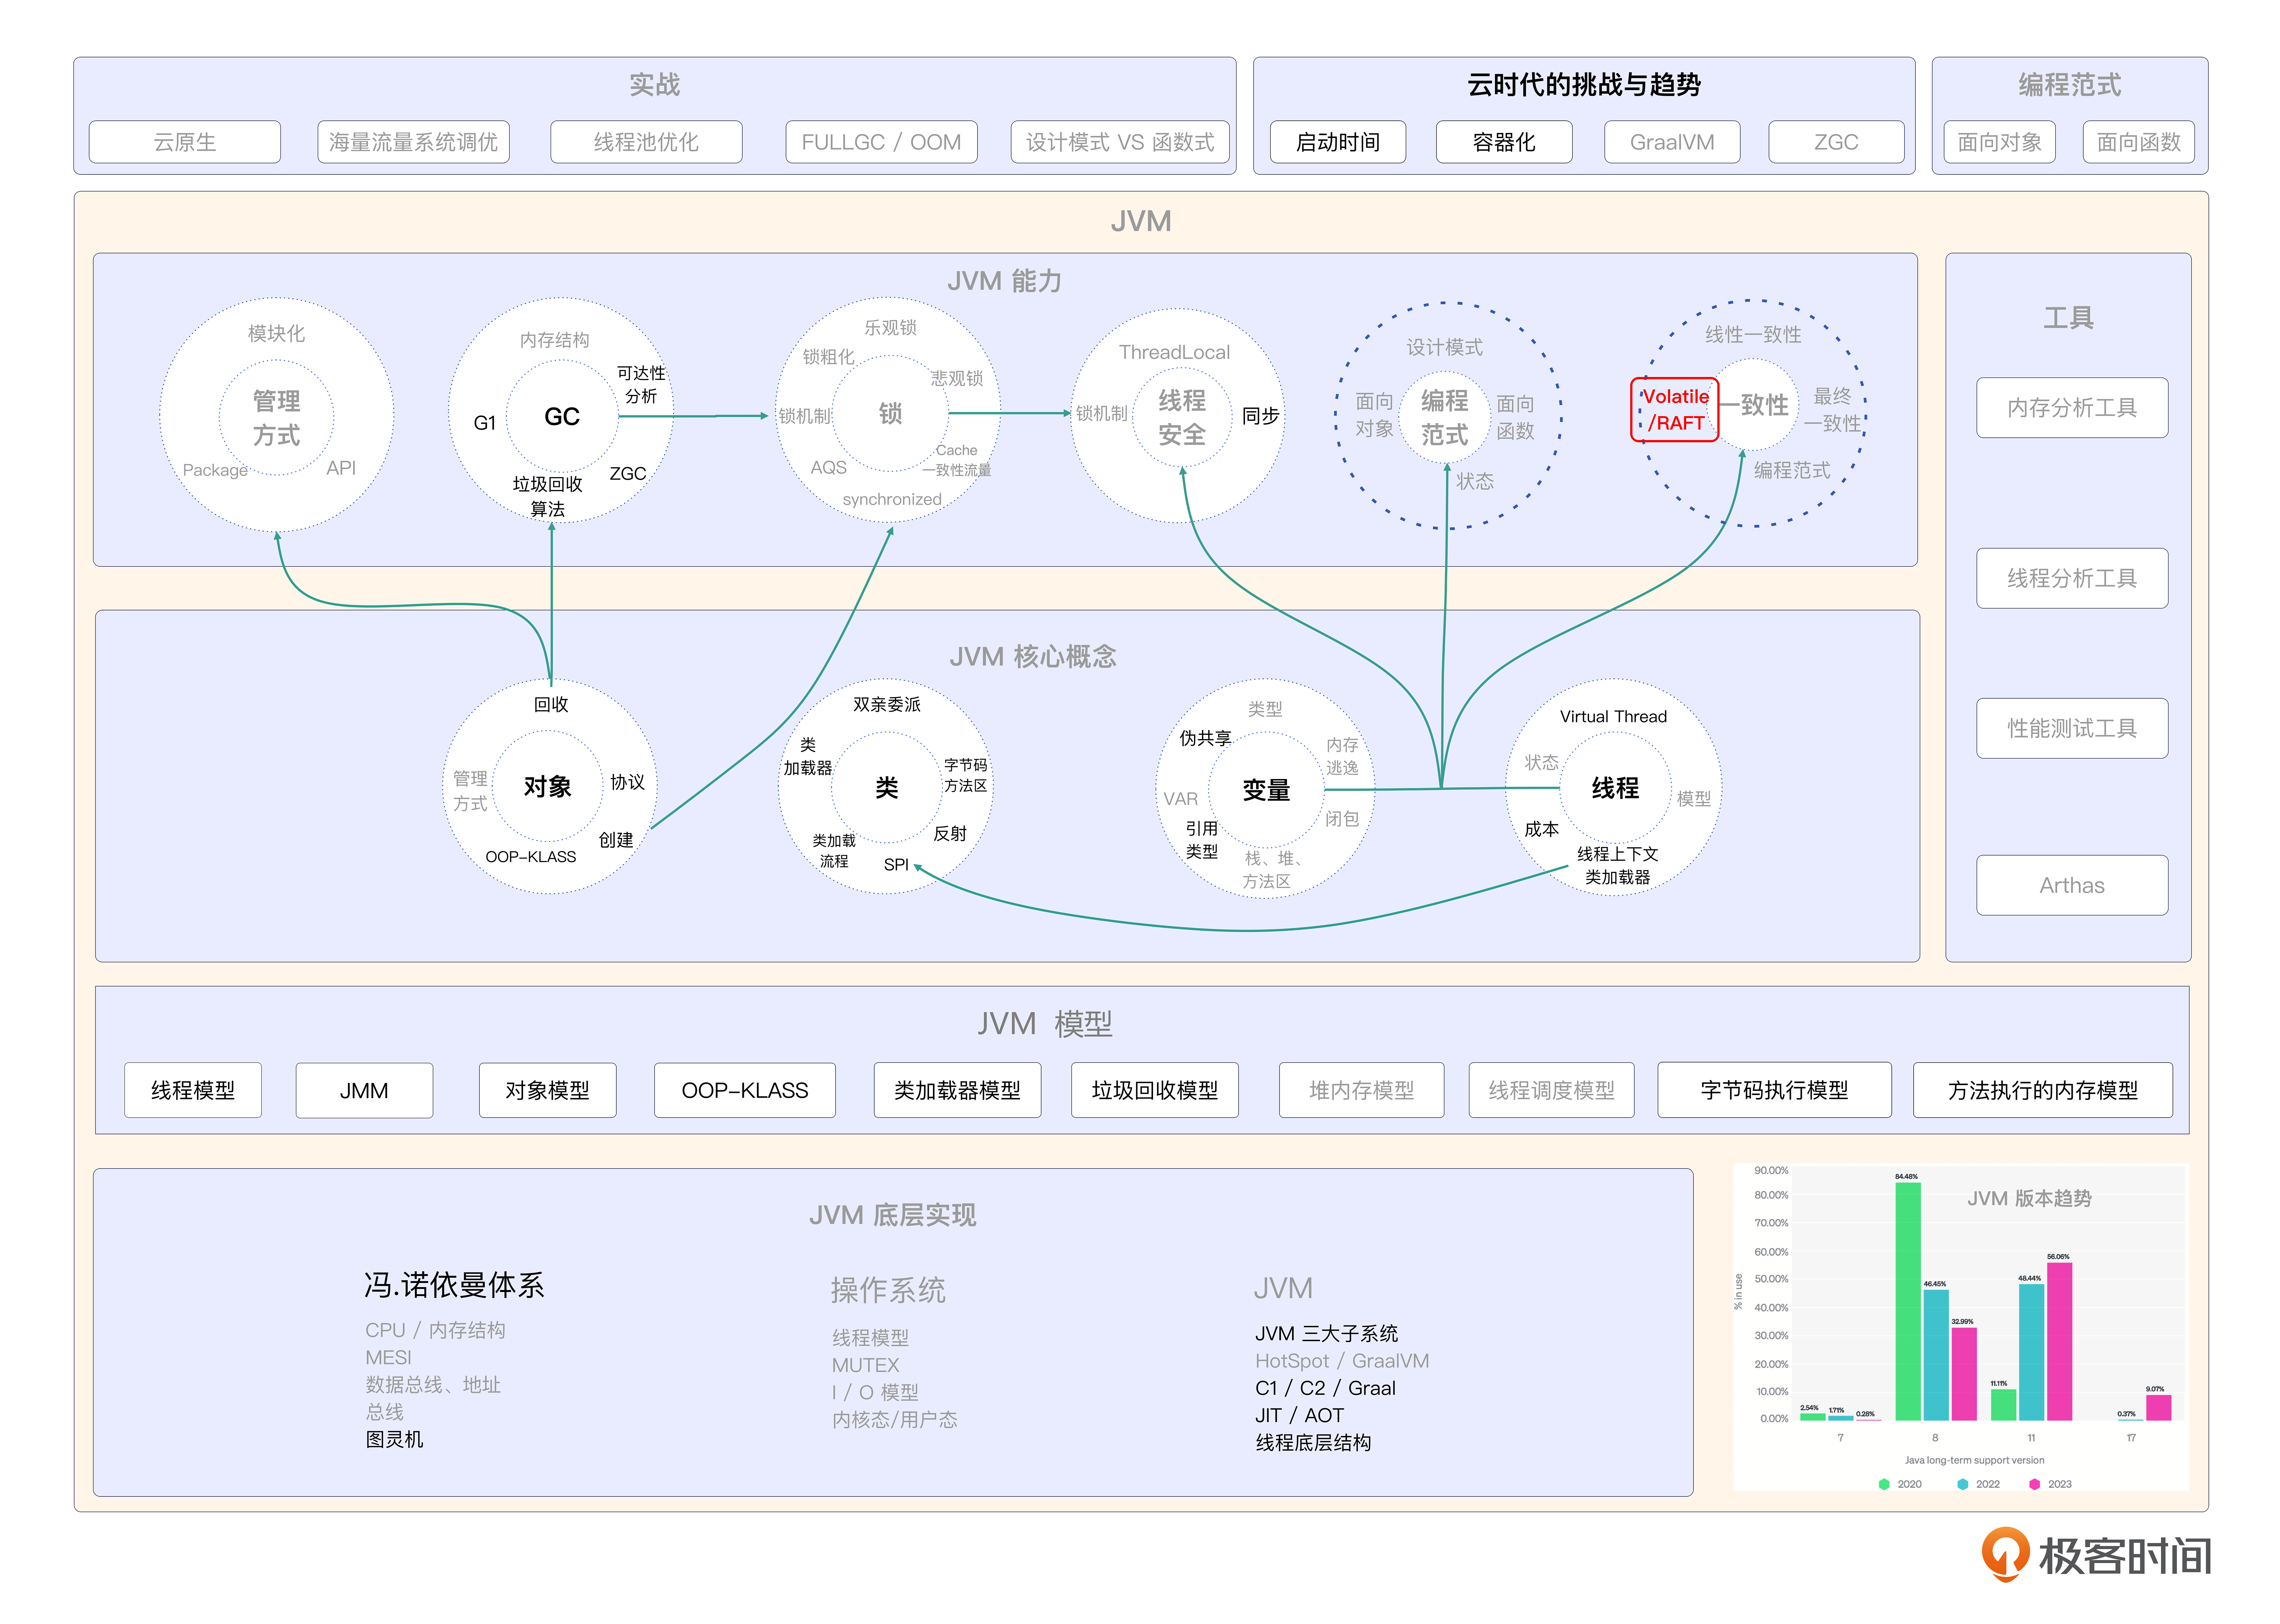2280x1624 pixels.
Task: Click the green 2020 legend dot
Action: click(1884, 1484)
